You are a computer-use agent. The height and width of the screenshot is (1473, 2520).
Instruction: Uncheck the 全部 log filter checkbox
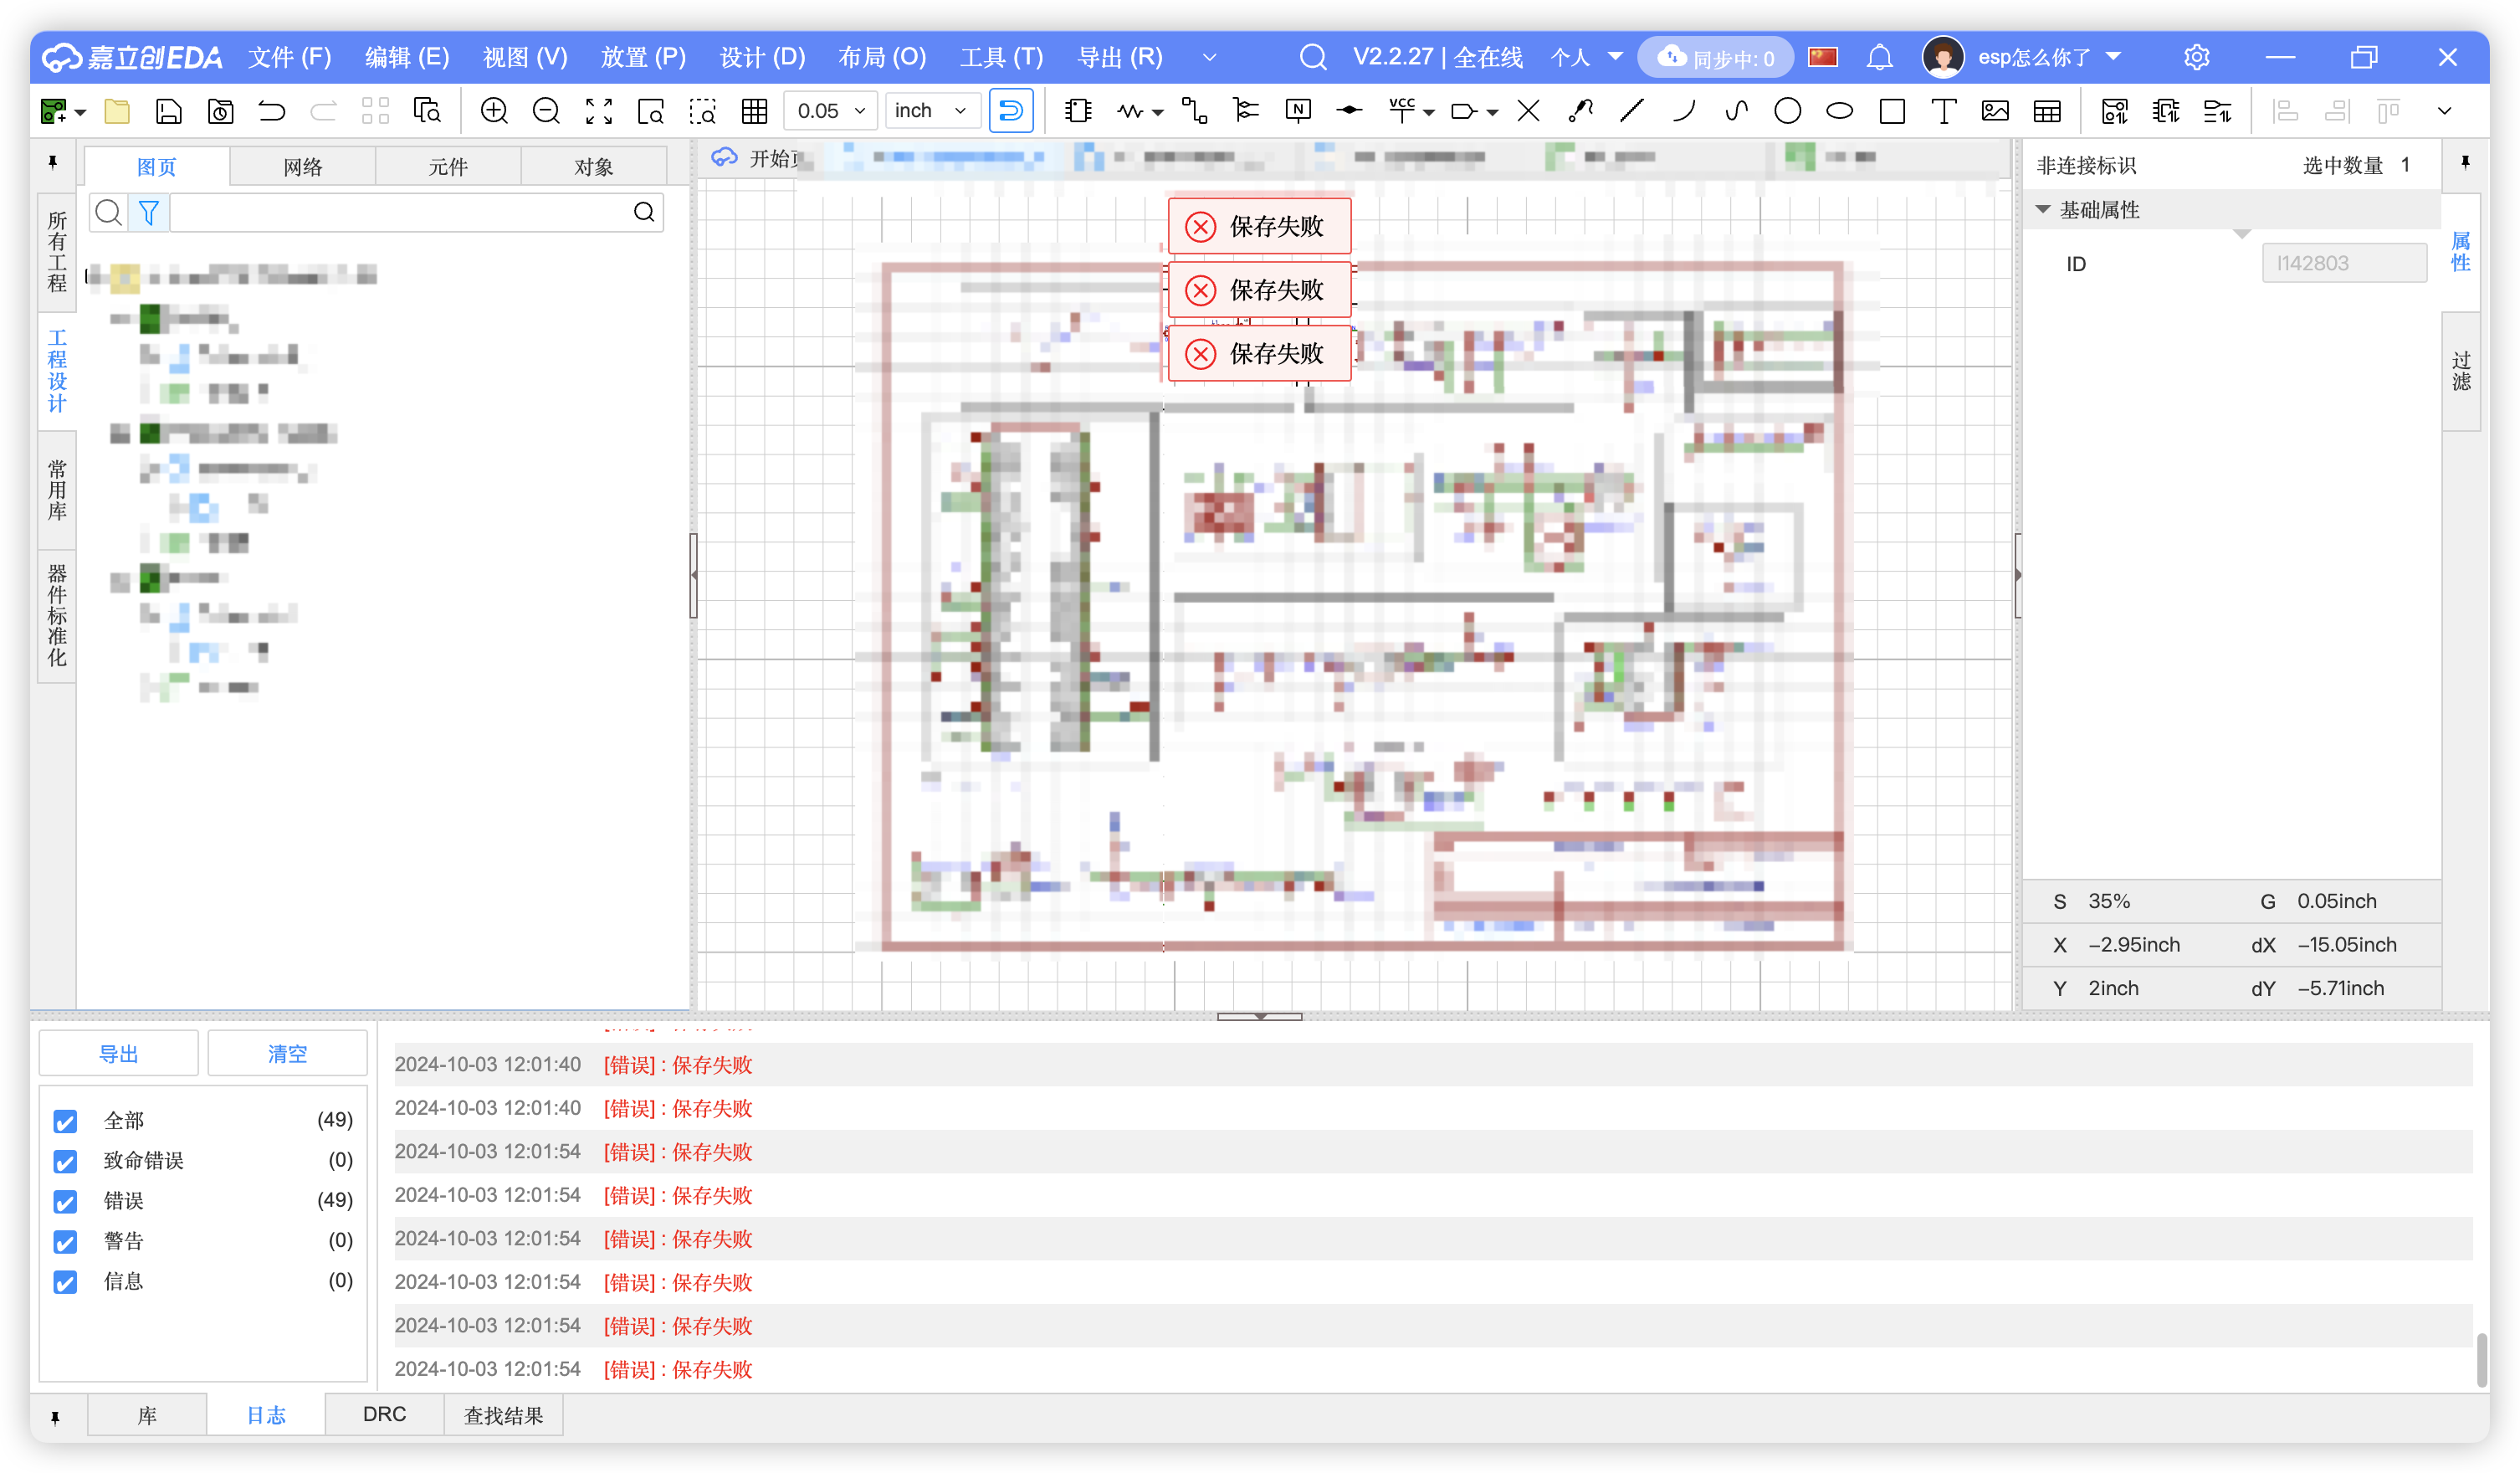coord(66,1121)
